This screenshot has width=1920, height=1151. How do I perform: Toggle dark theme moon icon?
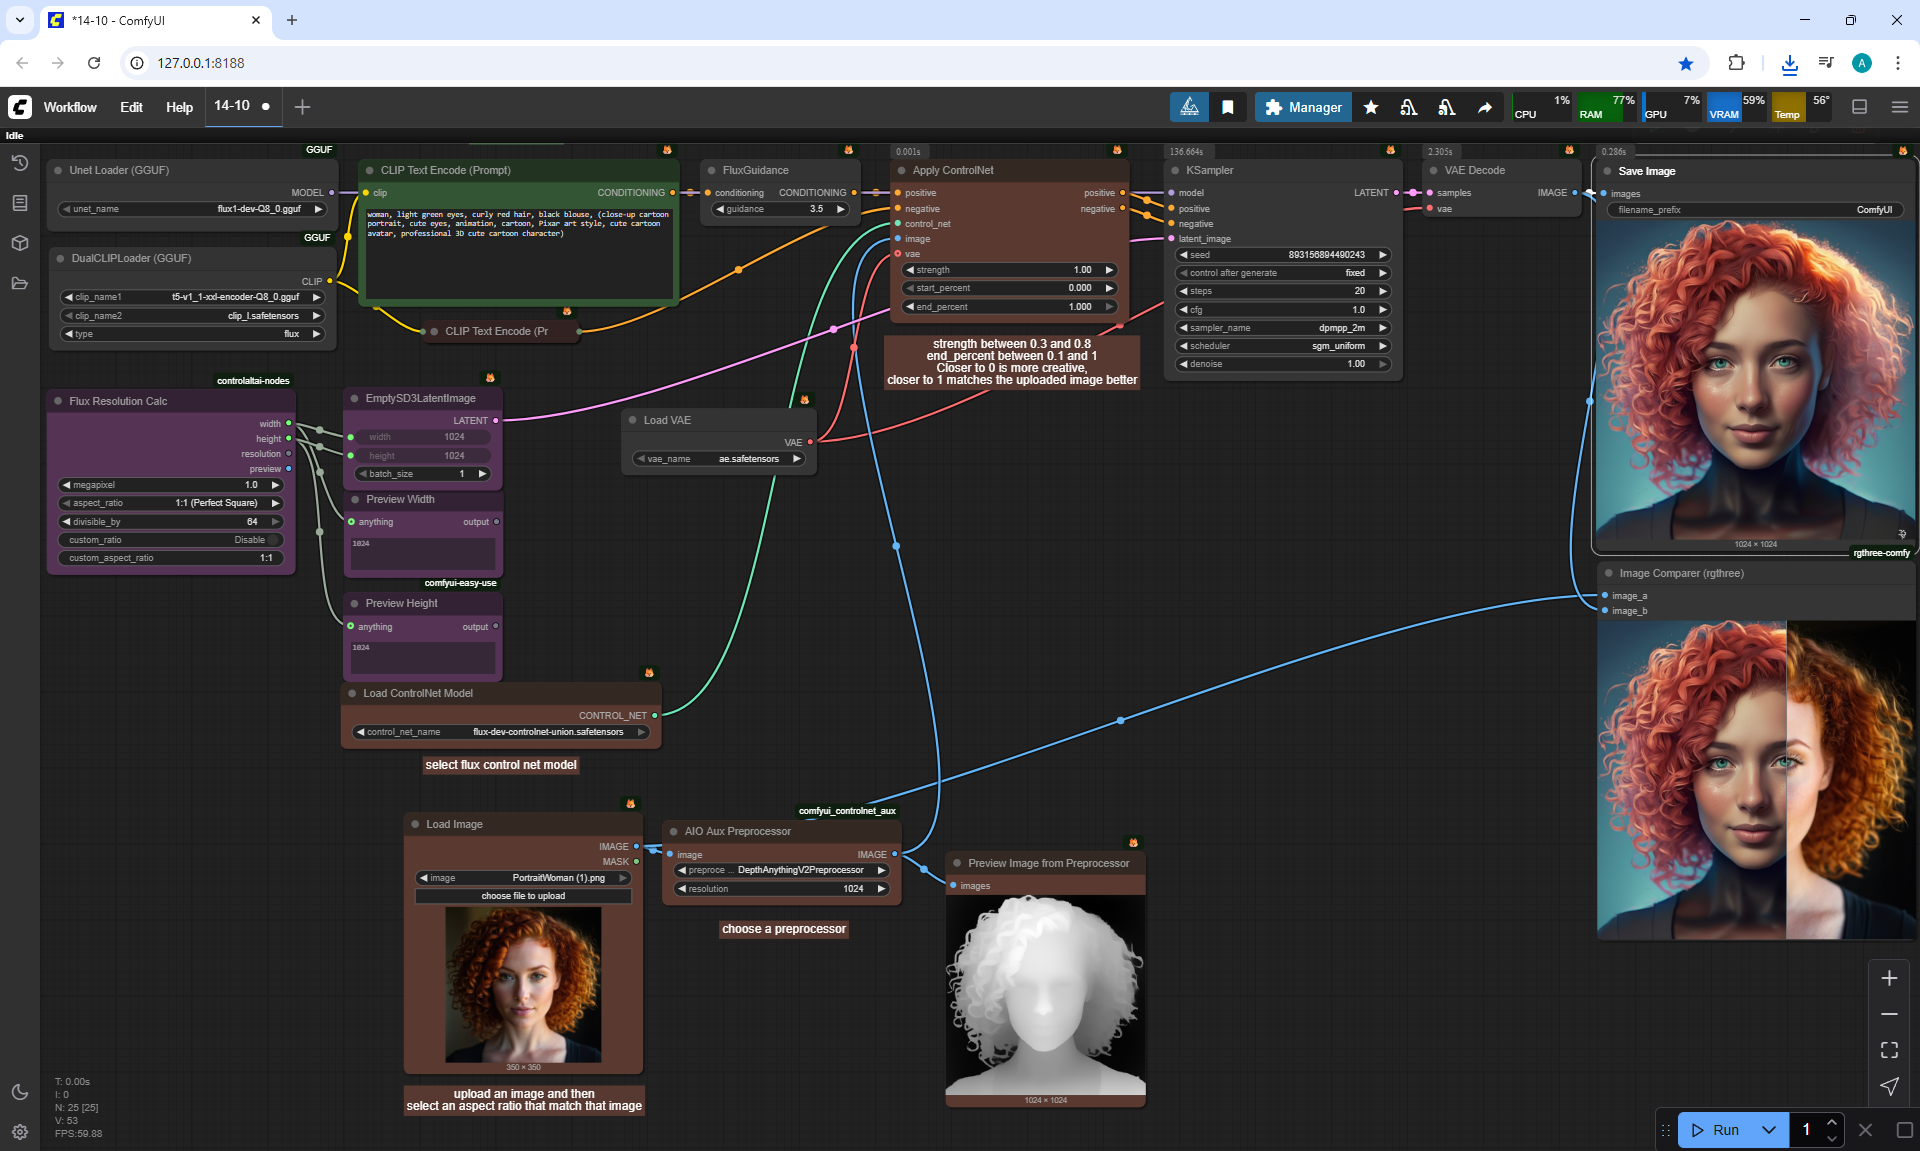pyautogui.click(x=19, y=1092)
